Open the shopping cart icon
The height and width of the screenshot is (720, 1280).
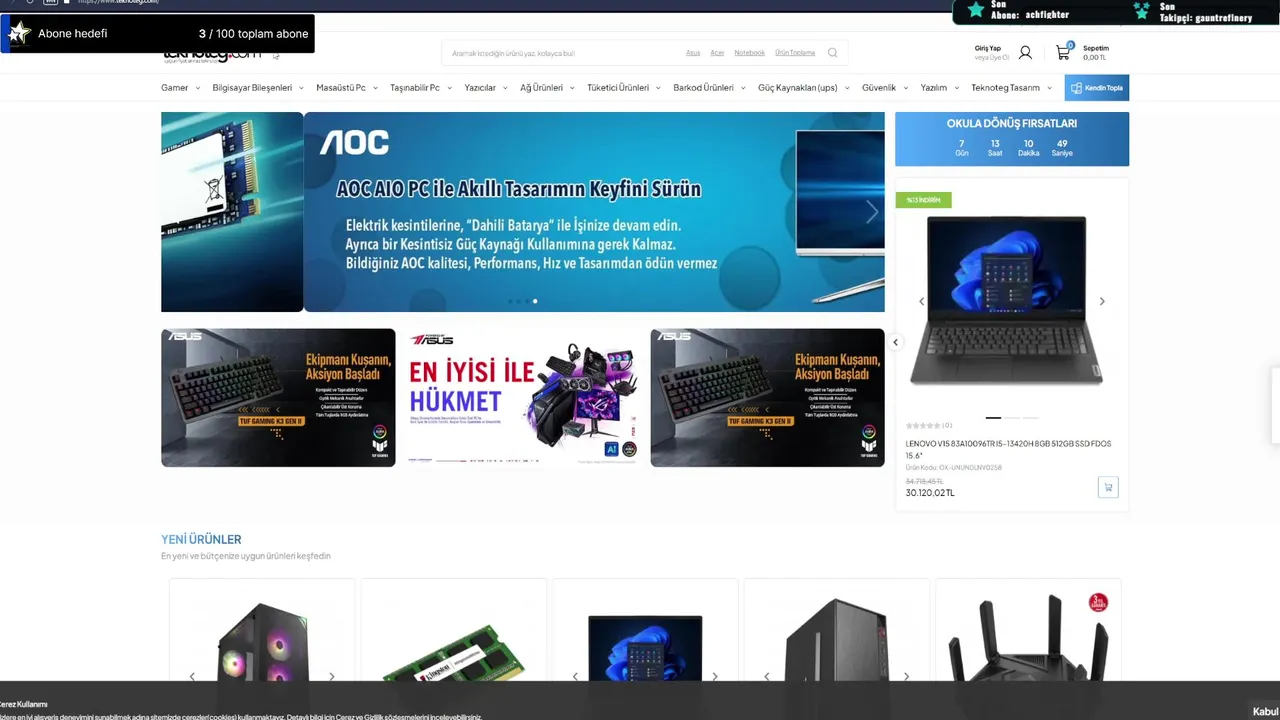coord(1063,52)
